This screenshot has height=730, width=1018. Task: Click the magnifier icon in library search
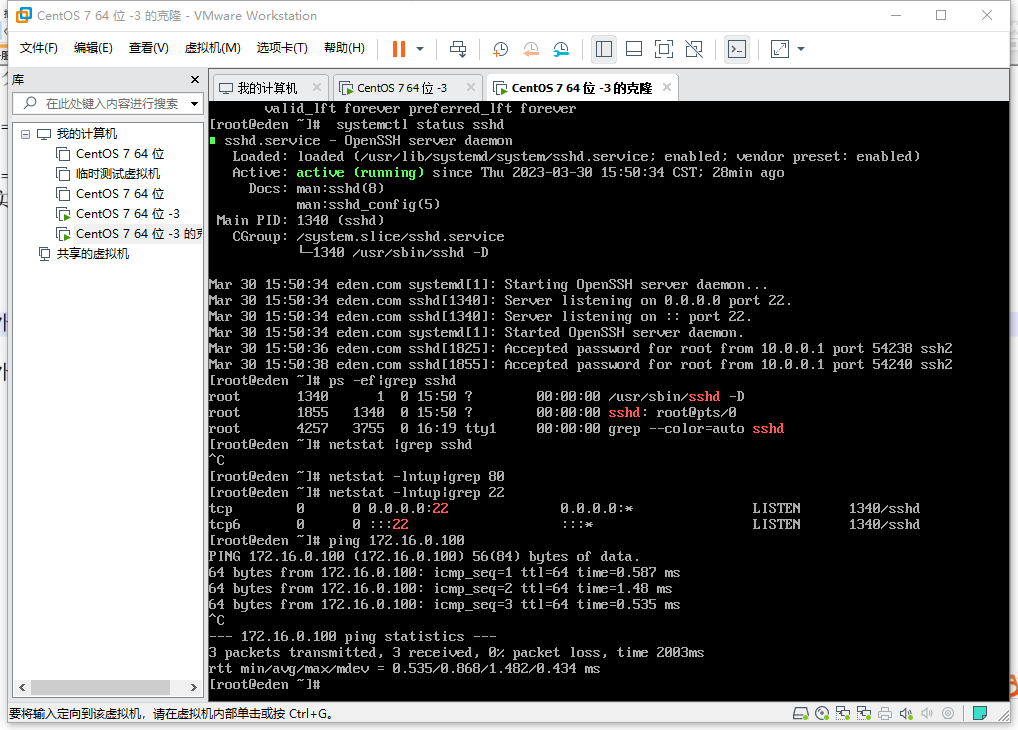pyautogui.click(x=30, y=103)
